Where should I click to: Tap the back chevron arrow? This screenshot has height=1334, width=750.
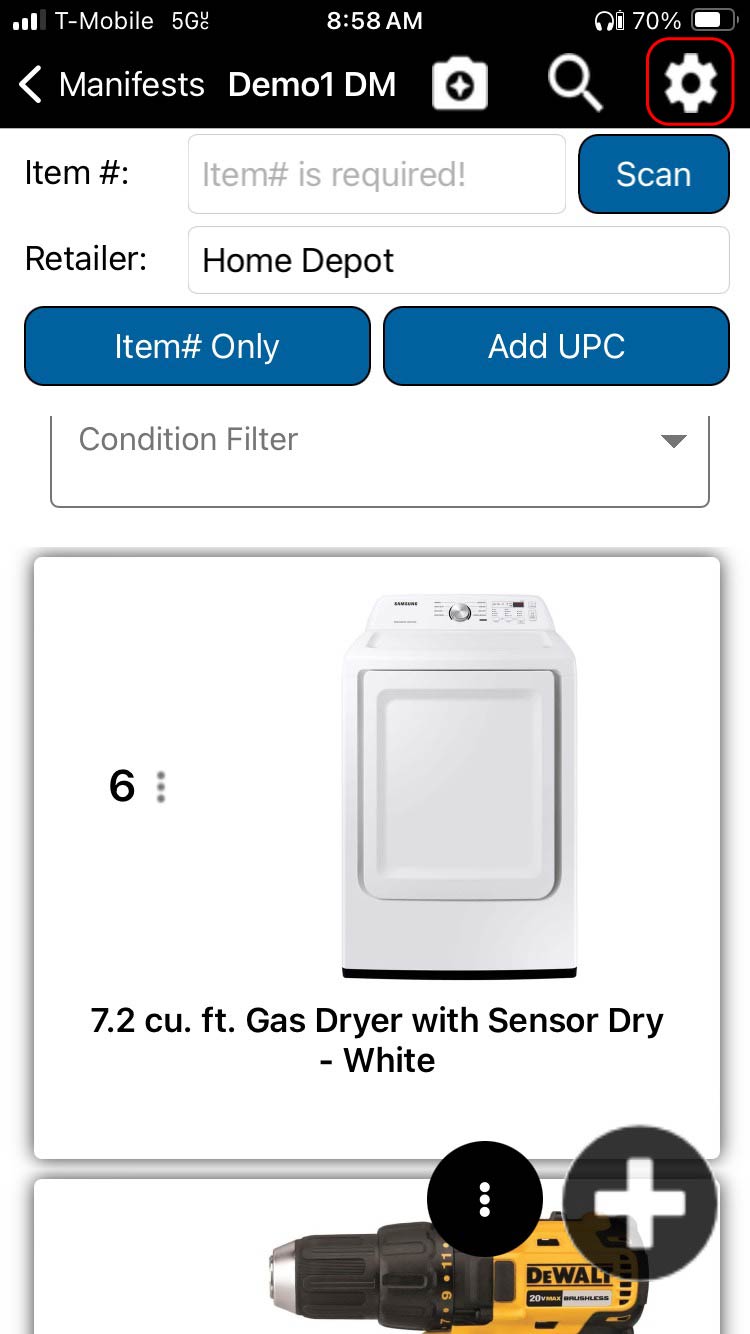pos(31,85)
